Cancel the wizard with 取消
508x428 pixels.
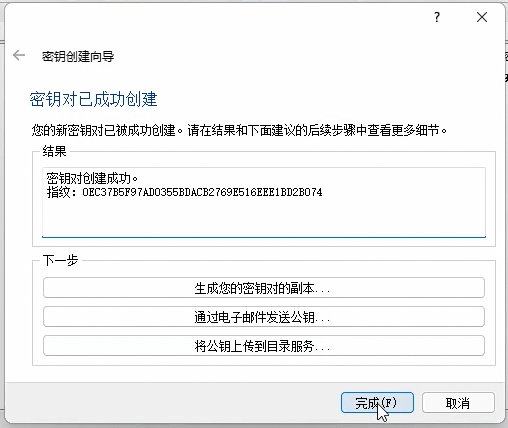458,403
